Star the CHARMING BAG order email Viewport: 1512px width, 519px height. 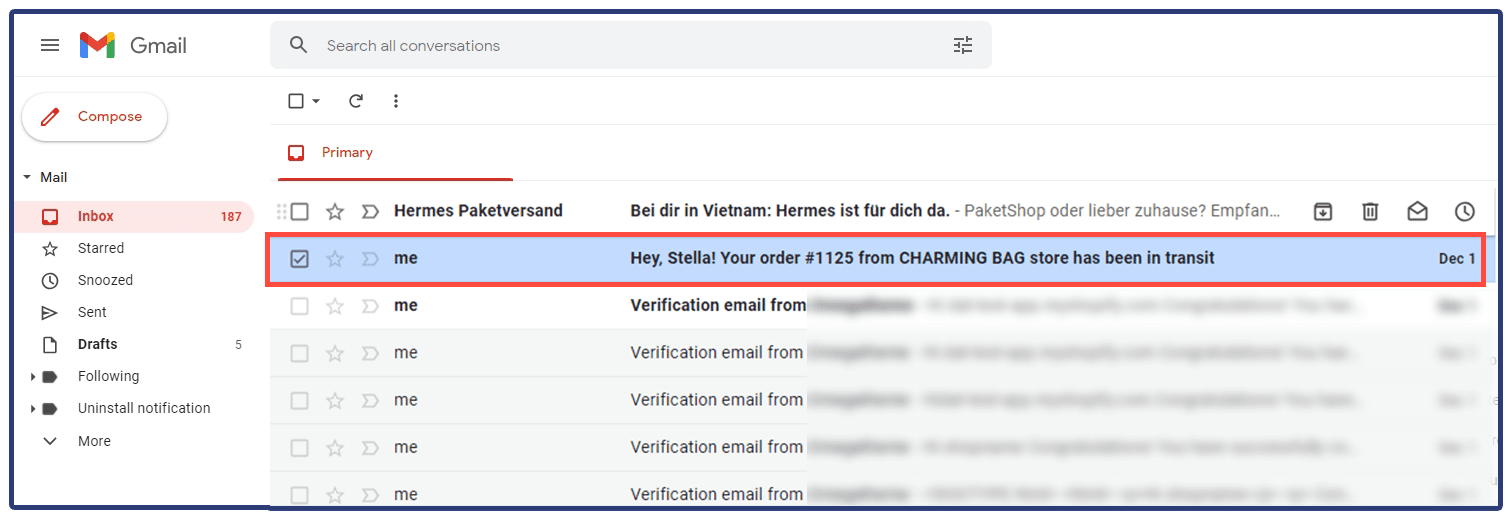pos(335,259)
